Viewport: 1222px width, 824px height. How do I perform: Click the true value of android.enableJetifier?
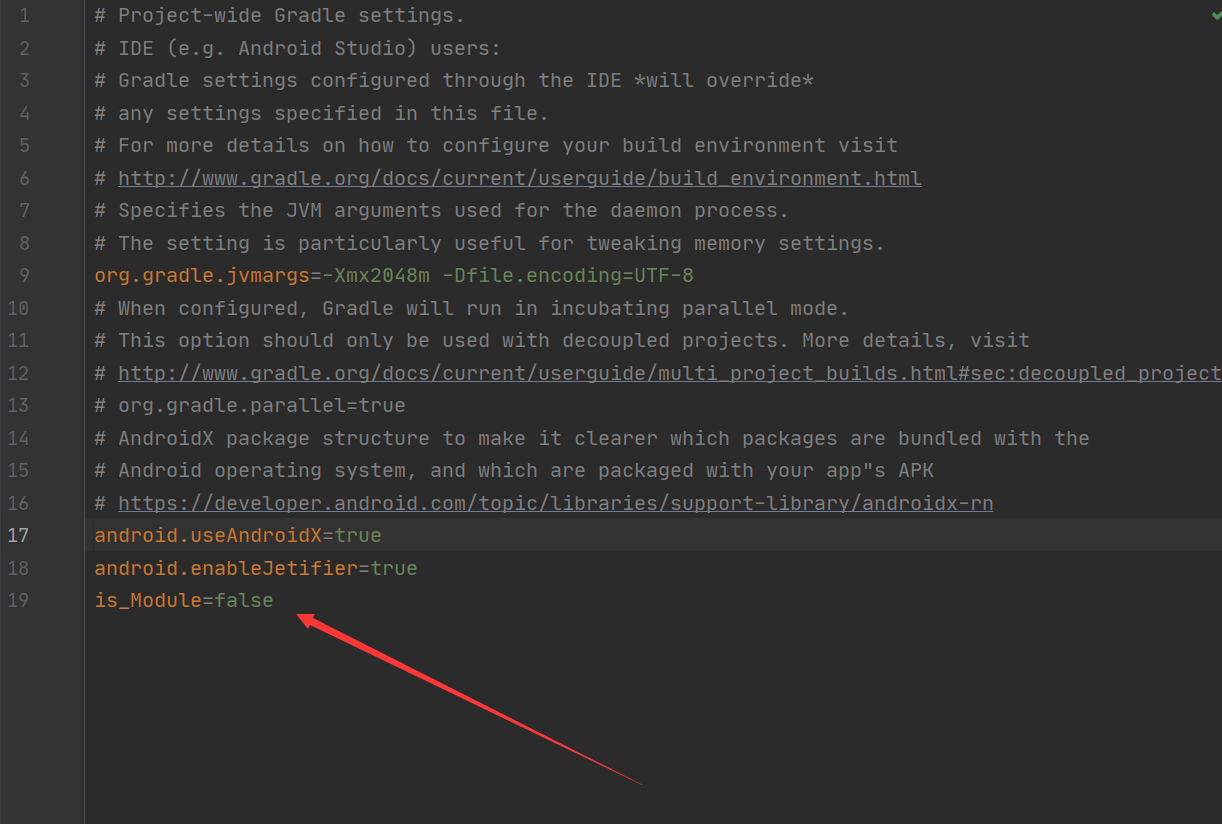(394, 568)
